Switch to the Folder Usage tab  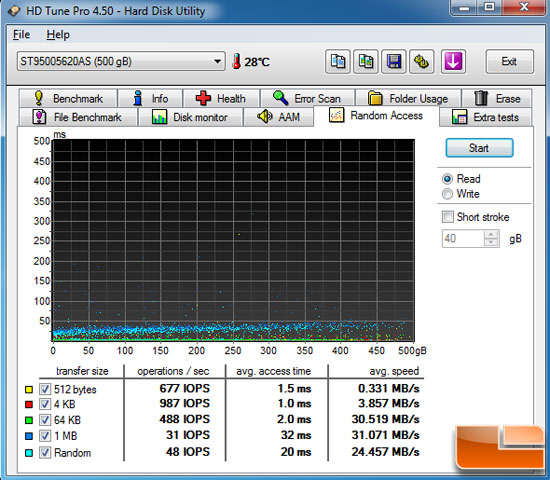tap(408, 98)
